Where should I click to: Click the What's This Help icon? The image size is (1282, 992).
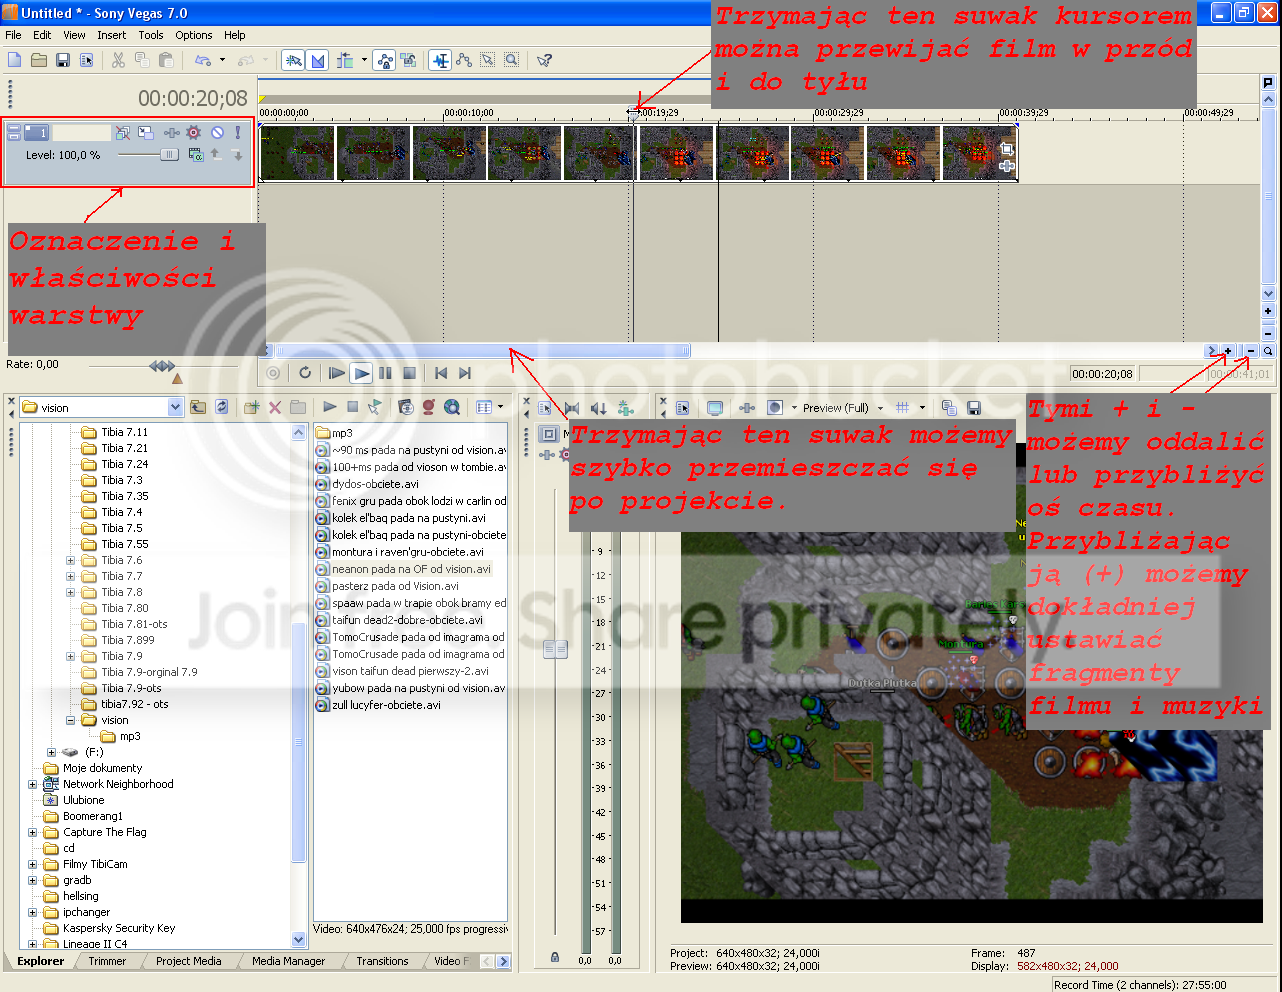544,60
